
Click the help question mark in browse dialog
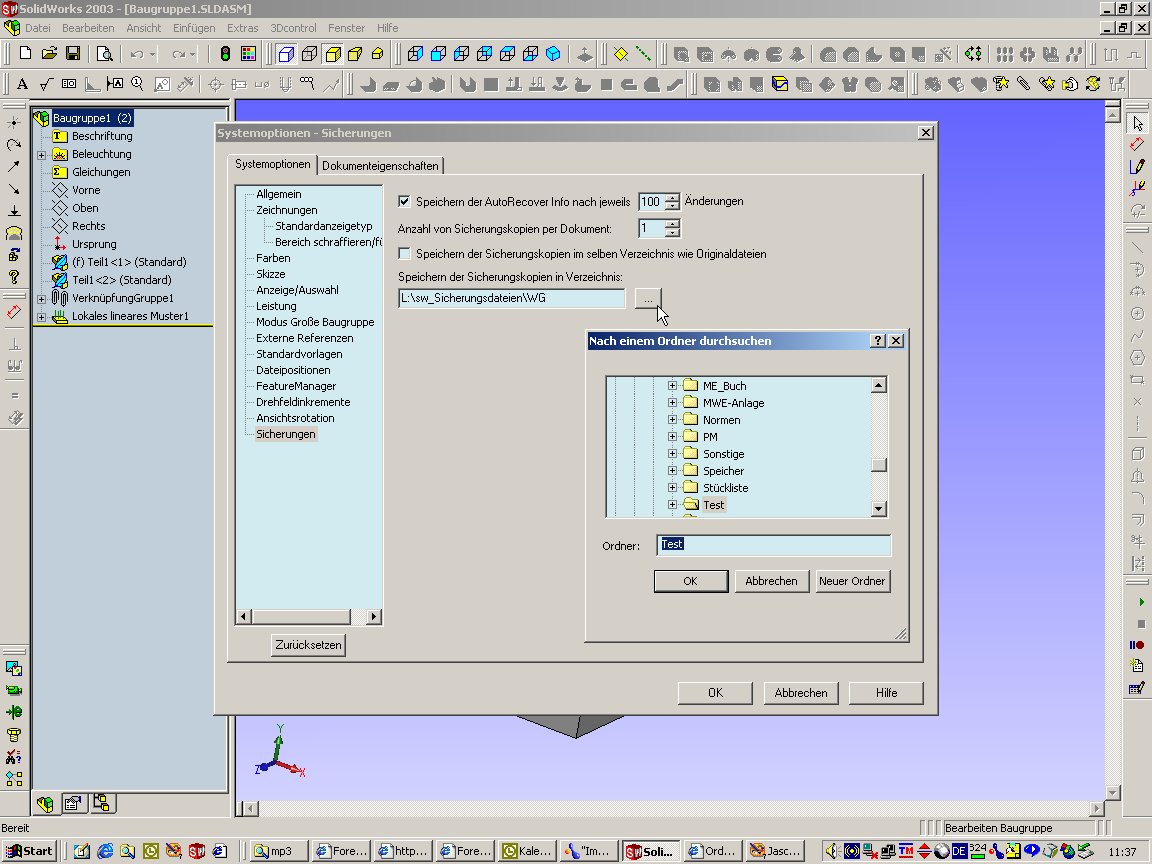pos(878,341)
